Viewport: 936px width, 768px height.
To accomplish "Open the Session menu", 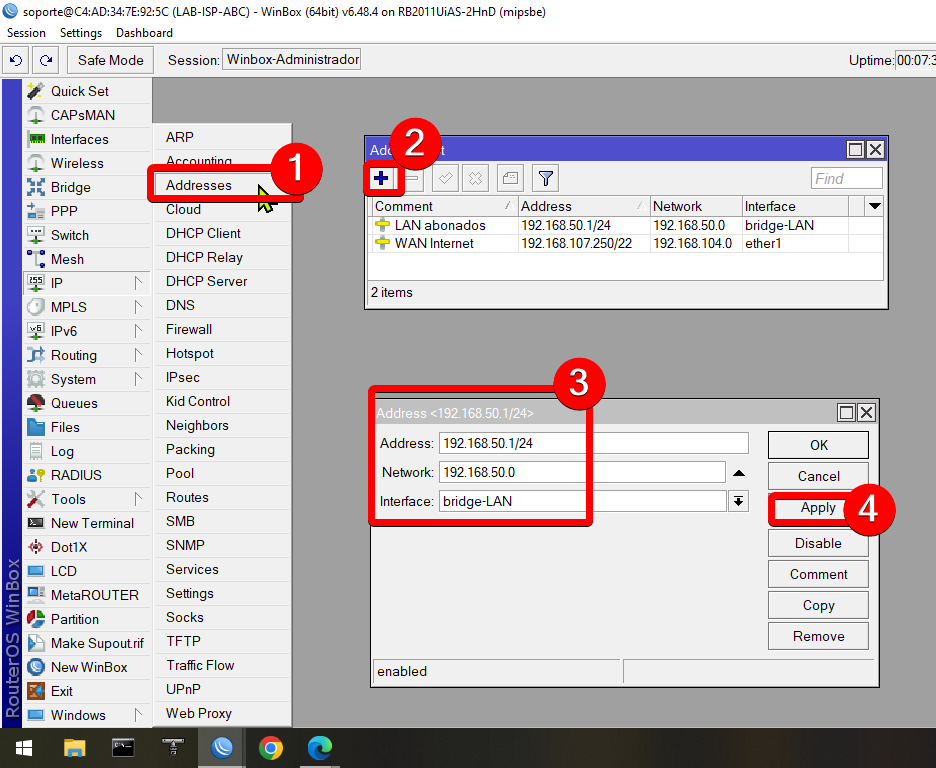I will point(26,32).
